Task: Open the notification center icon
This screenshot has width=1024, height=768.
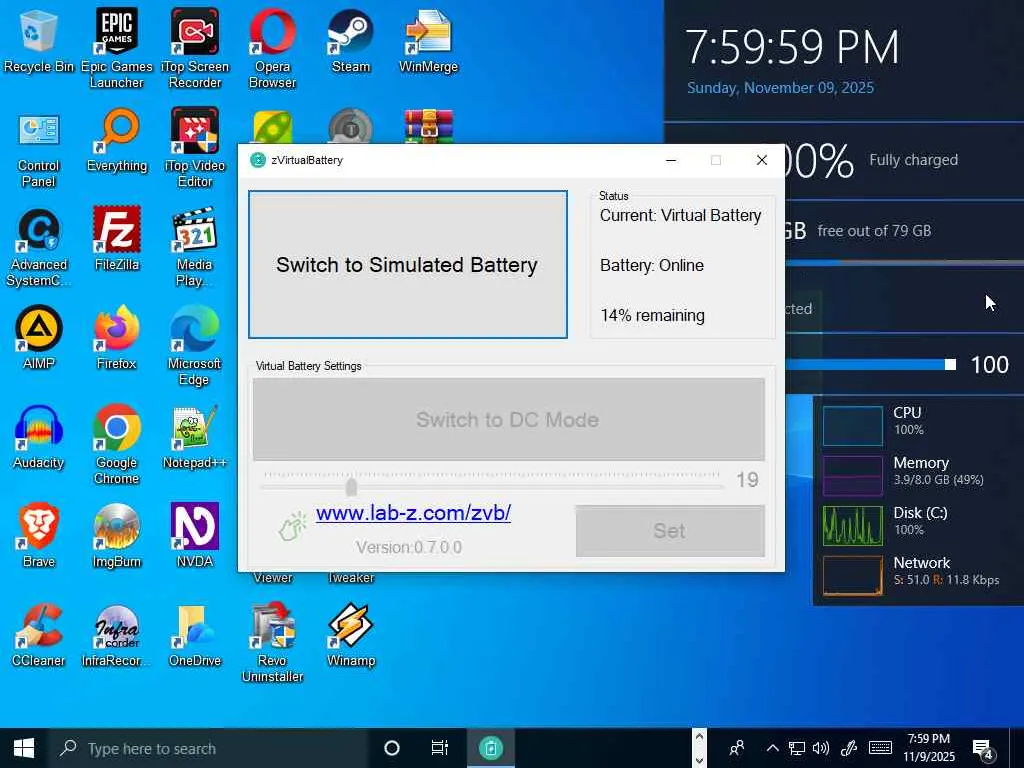Action: pos(984,750)
